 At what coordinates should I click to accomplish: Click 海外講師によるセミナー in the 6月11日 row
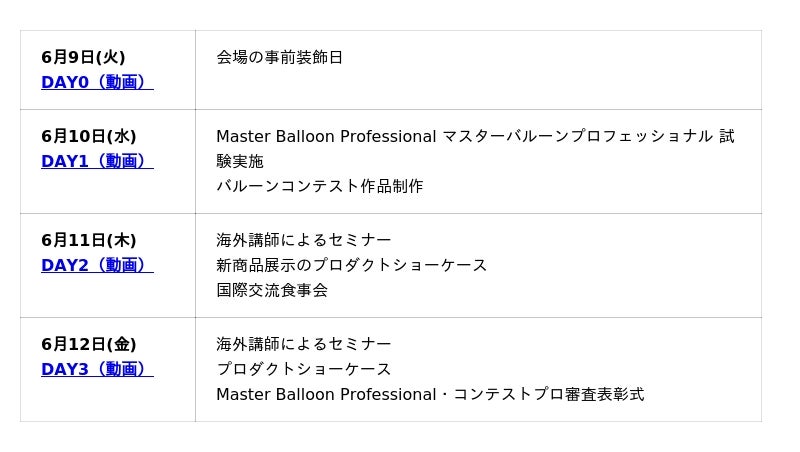[x=304, y=240]
